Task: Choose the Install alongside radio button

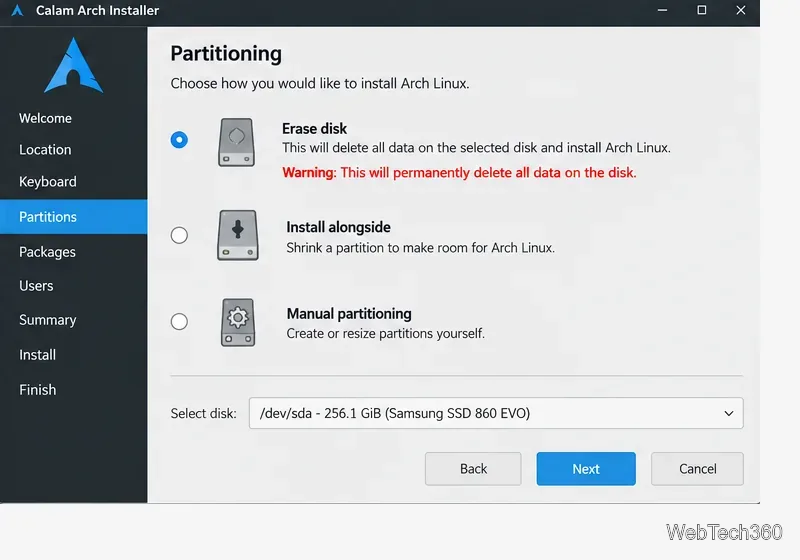Action: click(x=179, y=235)
